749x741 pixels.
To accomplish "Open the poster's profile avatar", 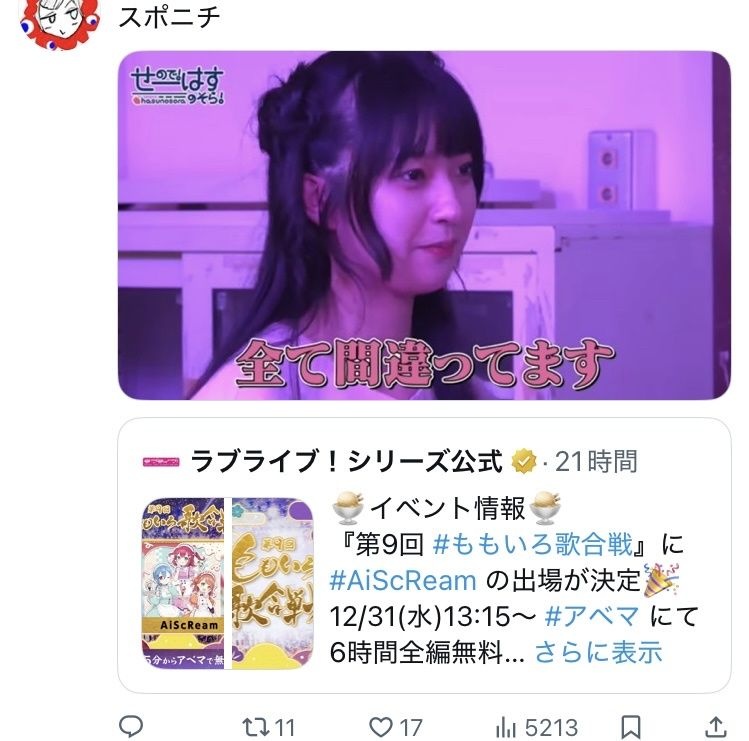I will click(x=60, y=21).
